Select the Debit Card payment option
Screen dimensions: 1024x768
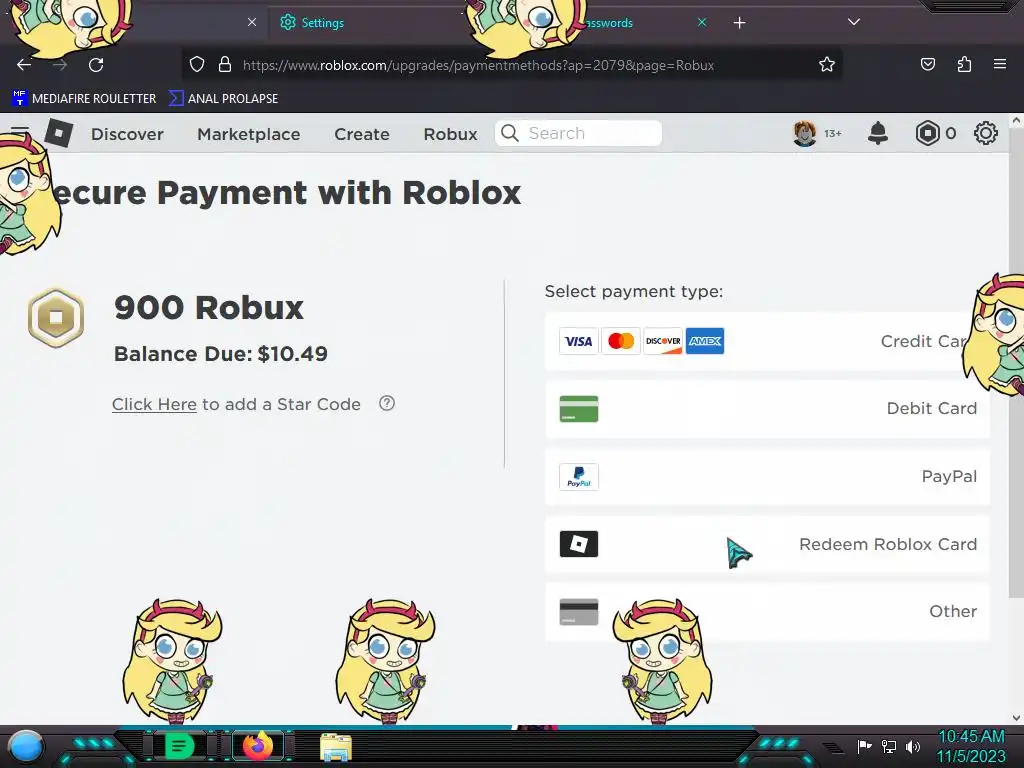click(x=767, y=409)
